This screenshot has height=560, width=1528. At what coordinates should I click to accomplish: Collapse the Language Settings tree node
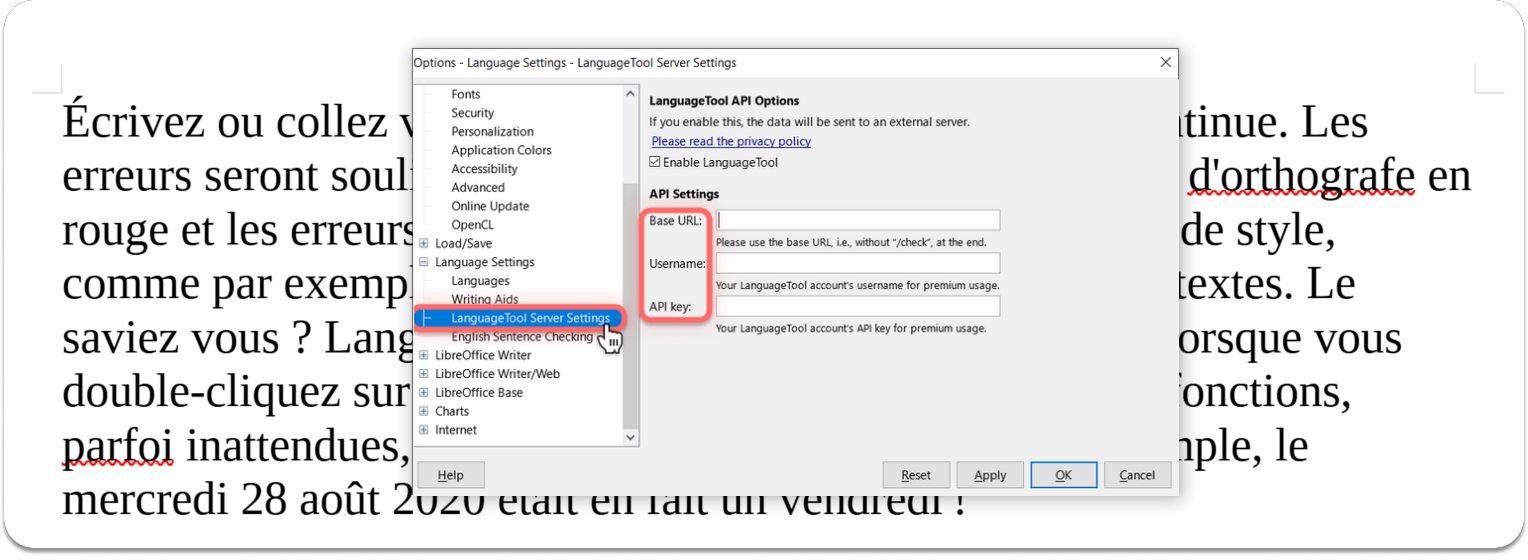[x=424, y=262]
